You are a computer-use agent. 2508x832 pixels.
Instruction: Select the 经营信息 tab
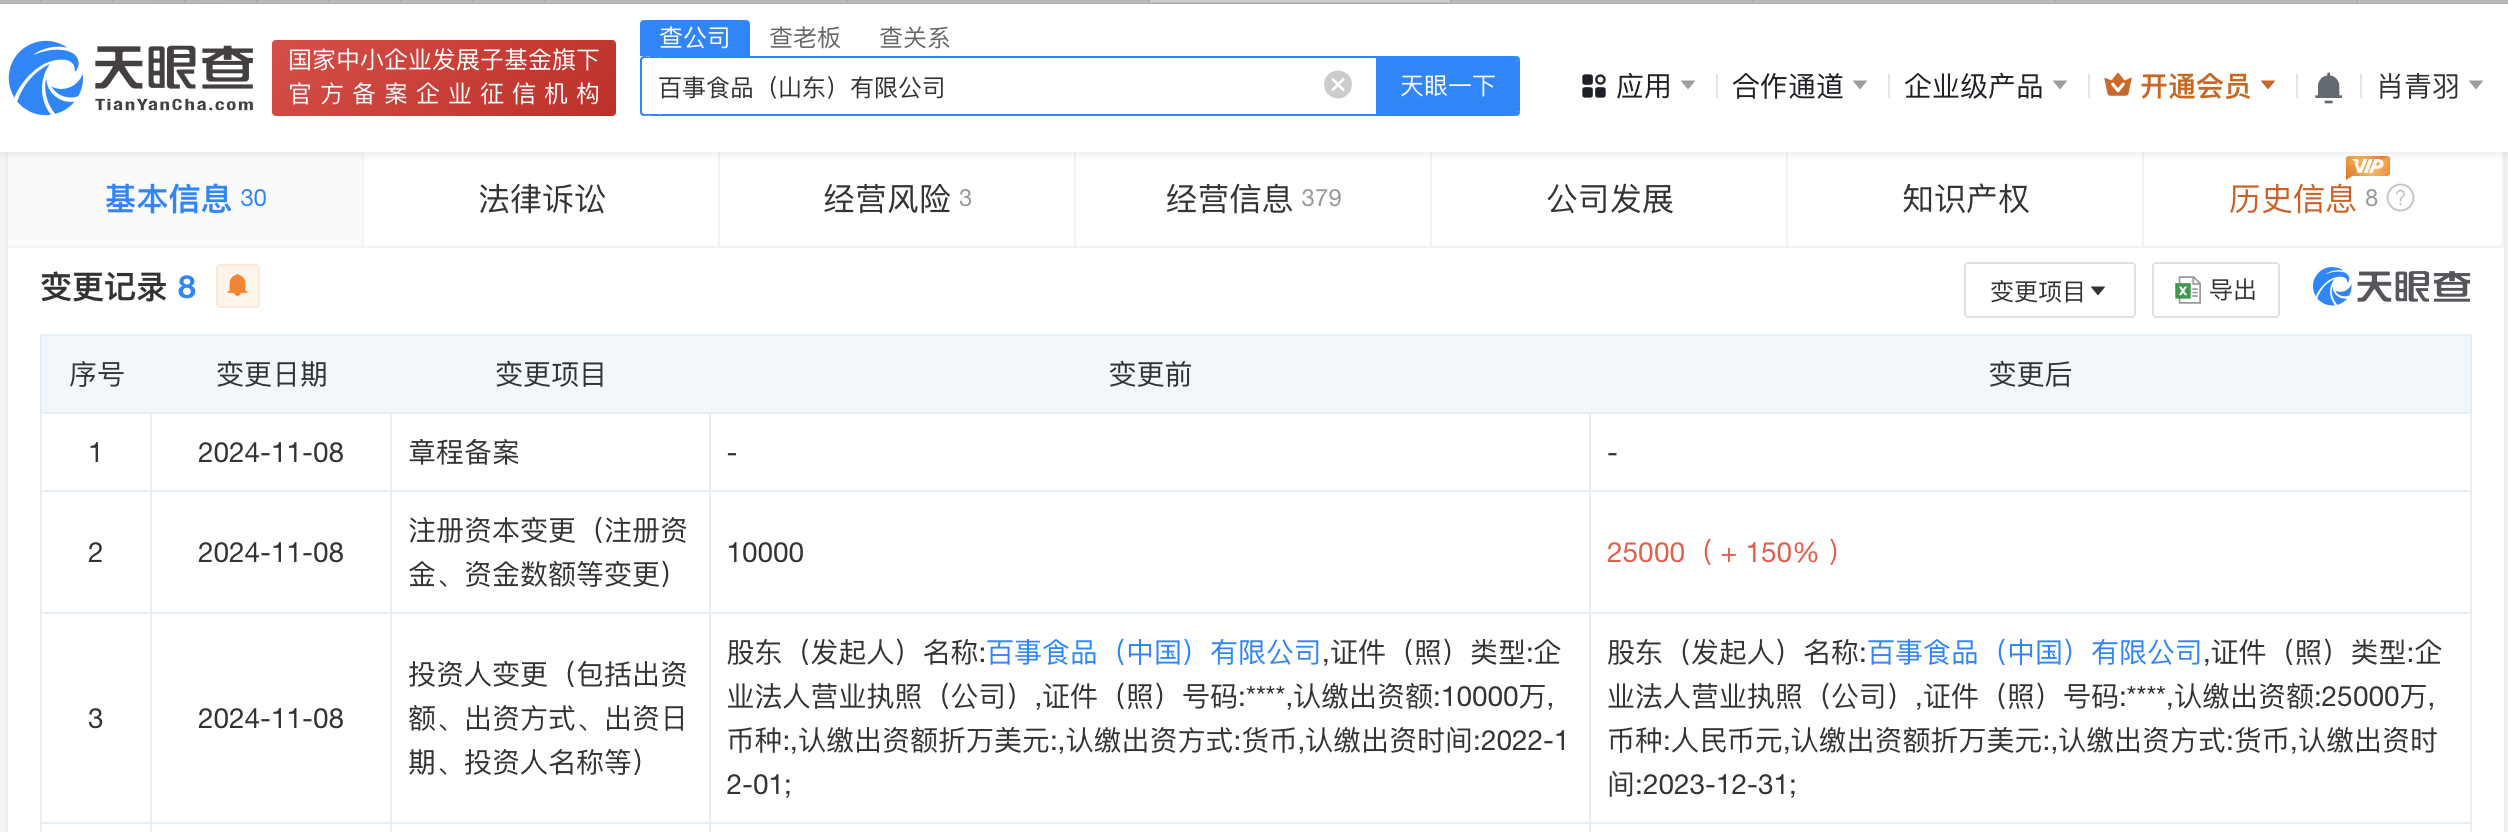click(1253, 198)
